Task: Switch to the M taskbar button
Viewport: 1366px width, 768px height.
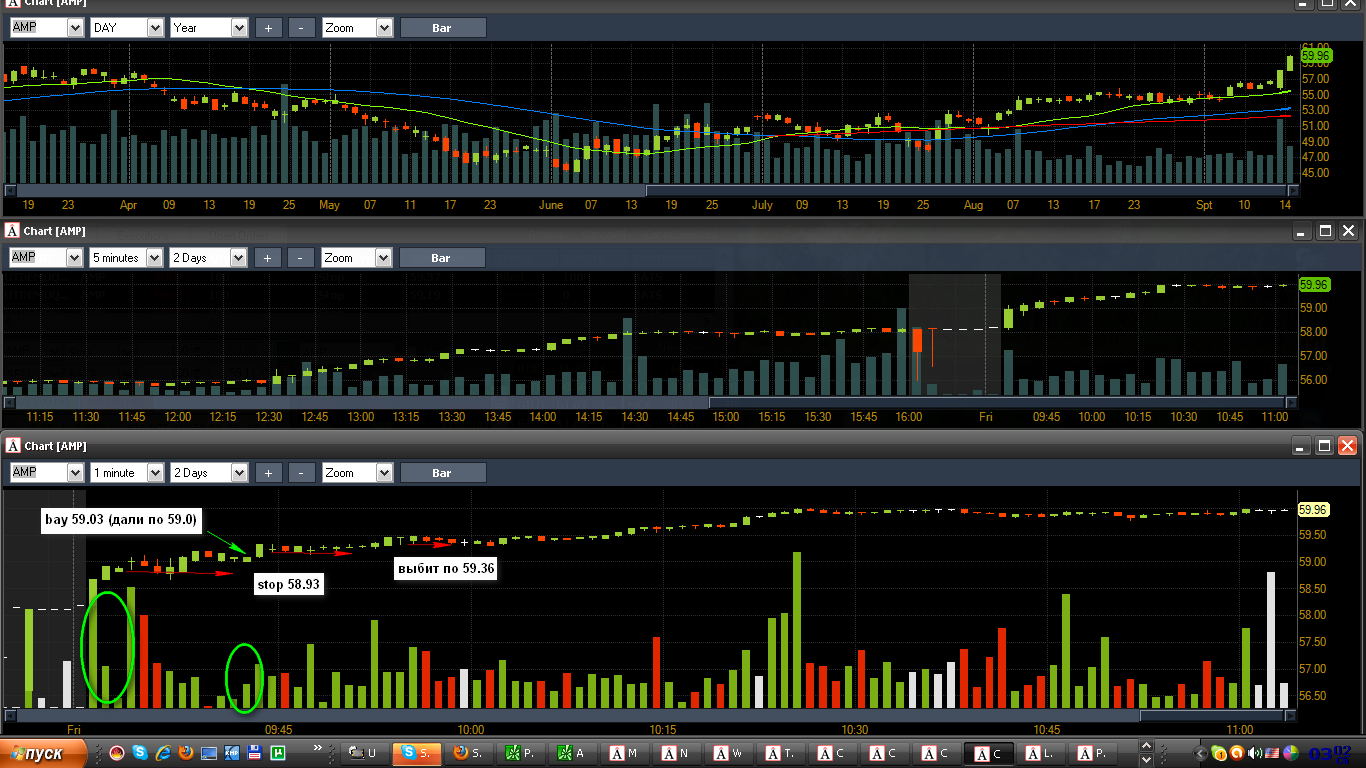Action: [623, 754]
